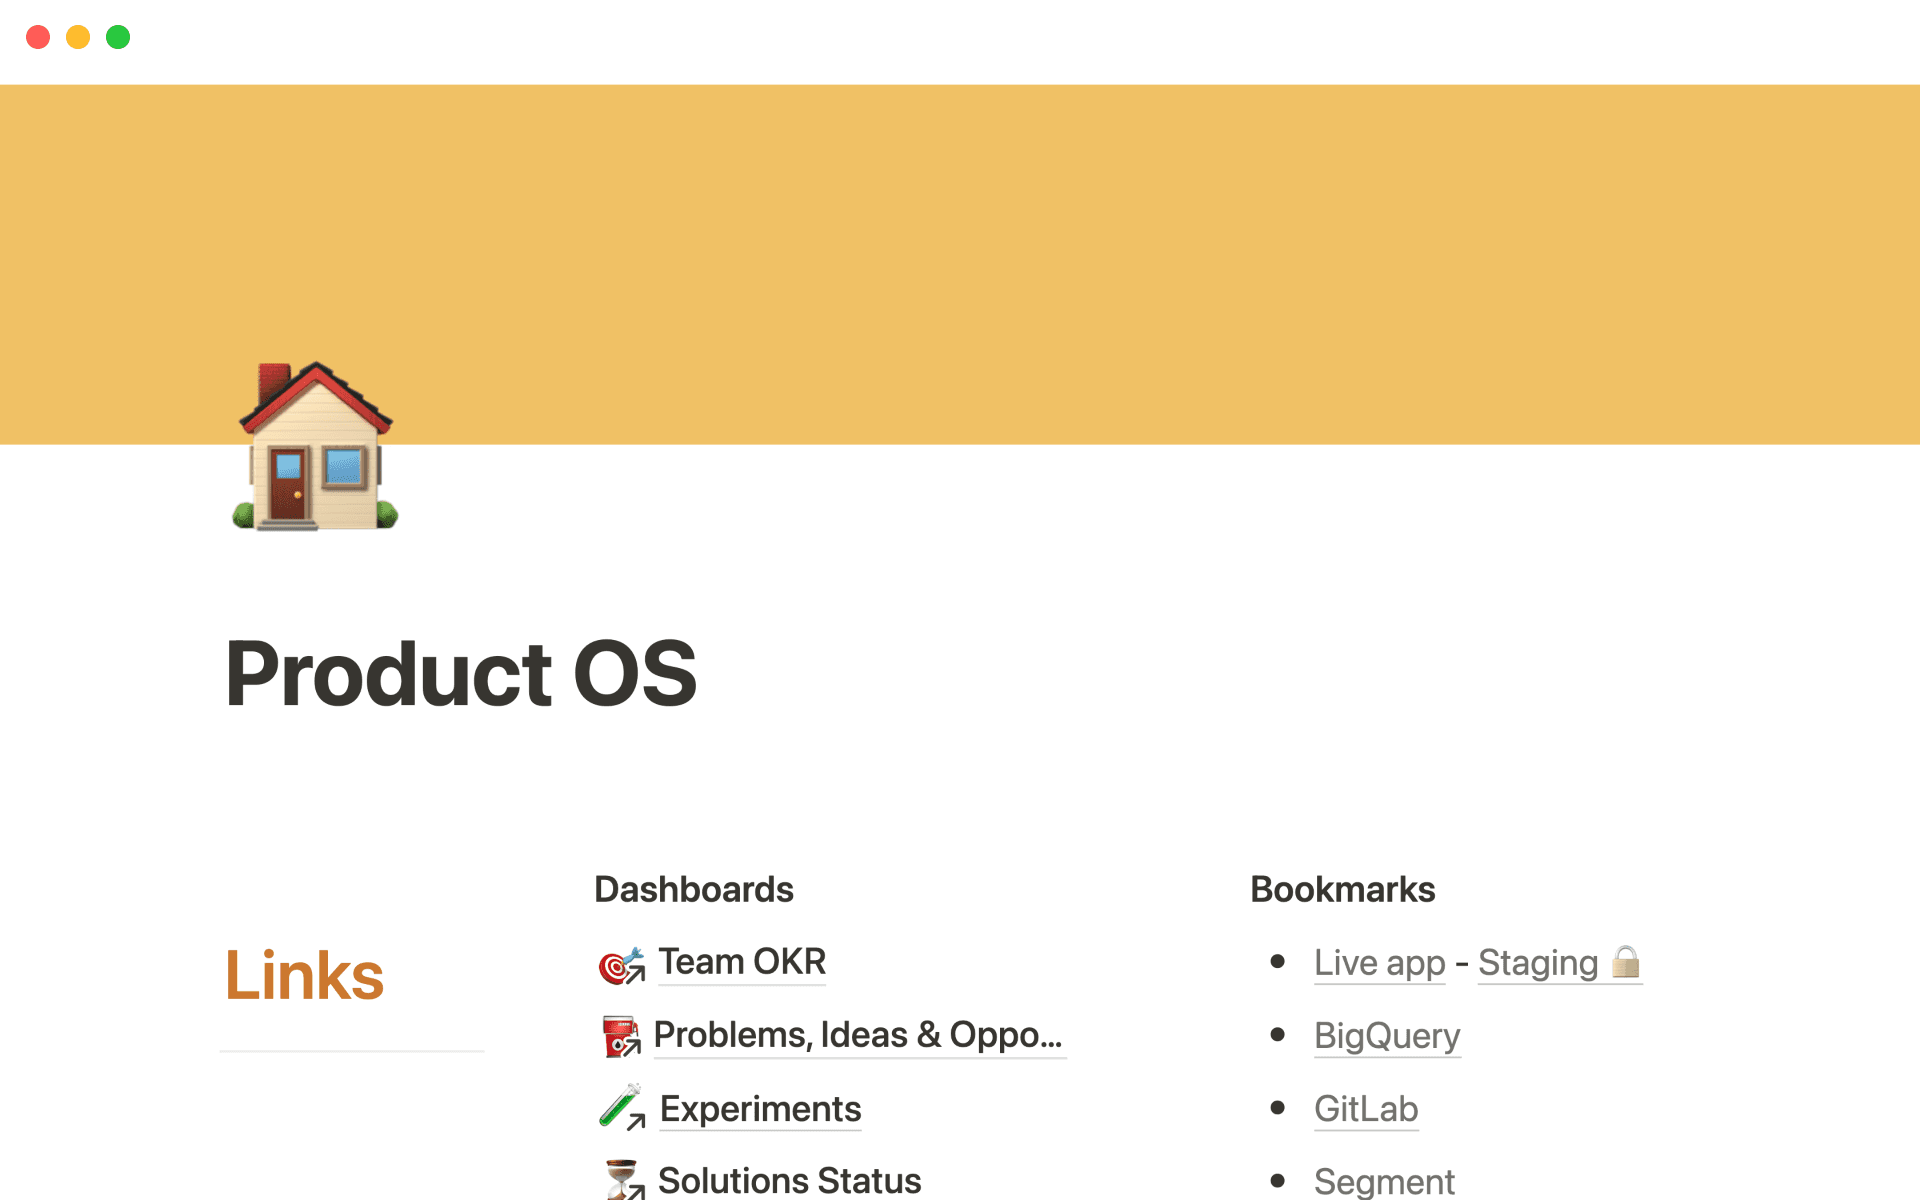Viewport: 1920px width, 1200px height.
Task: Open the Staging link
Action: [1541, 963]
